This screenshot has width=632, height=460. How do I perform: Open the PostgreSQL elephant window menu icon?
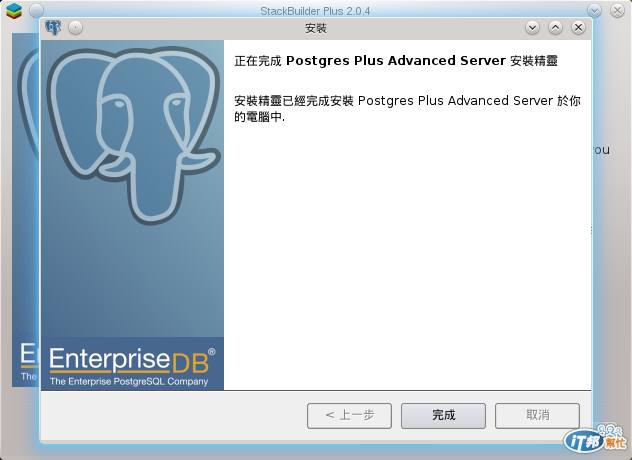(x=53, y=27)
